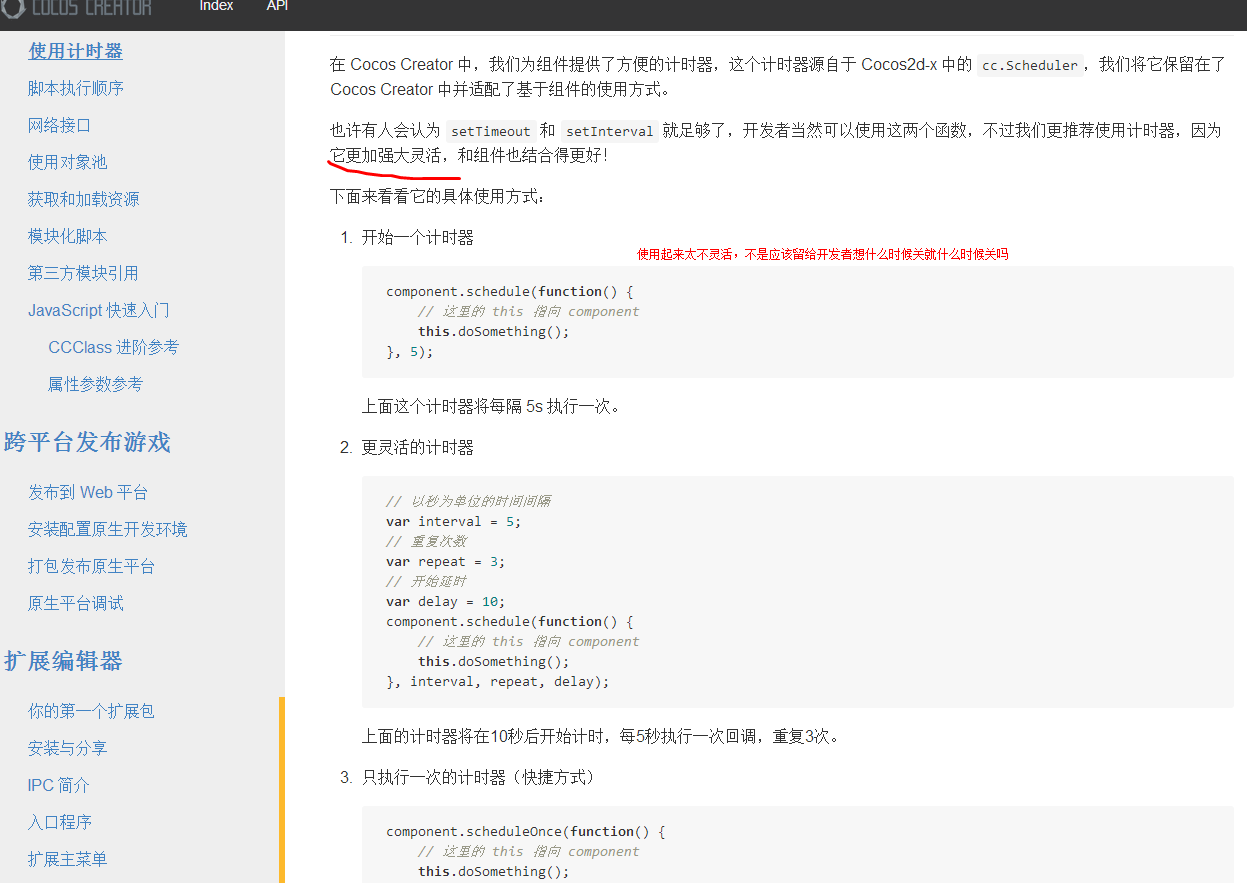Click the 更灵活的计时器 list heading
This screenshot has width=1247, height=883.
click(417, 447)
